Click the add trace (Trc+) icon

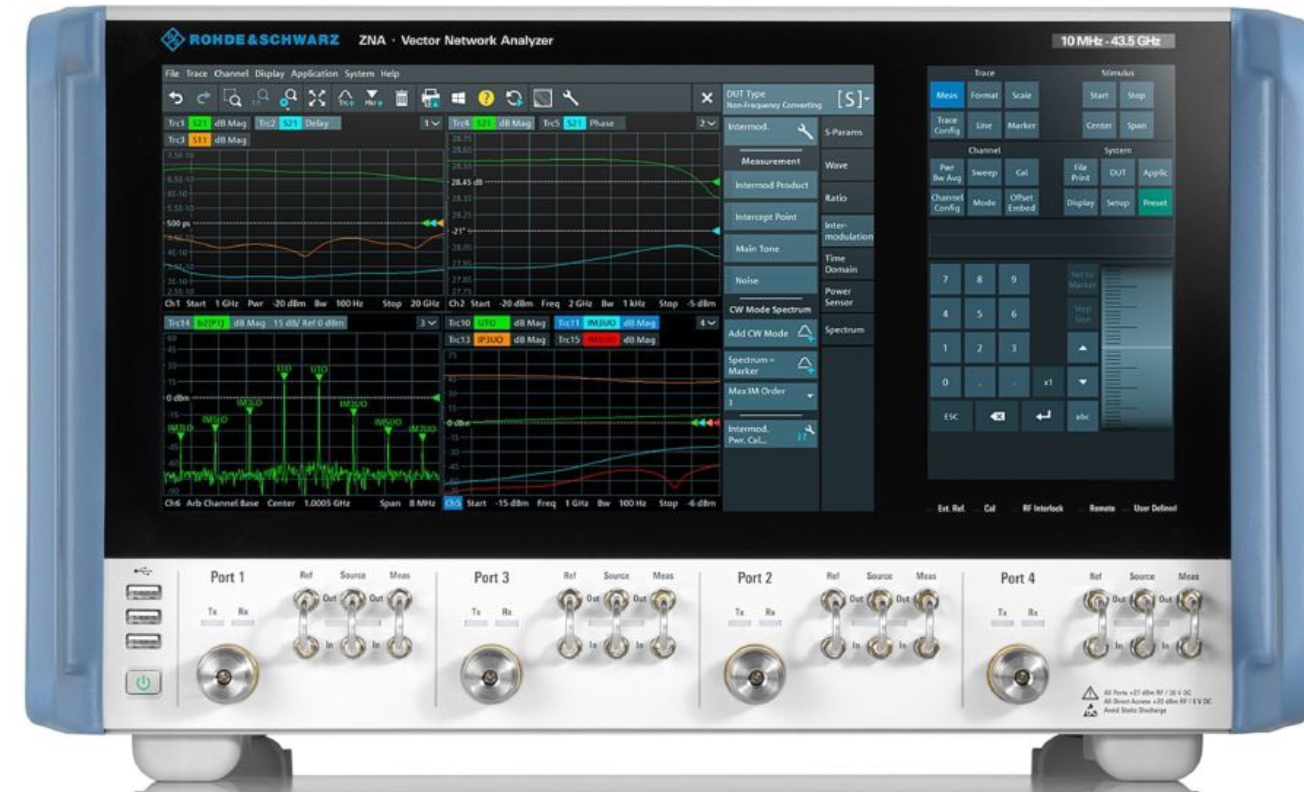click(x=346, y=98)
